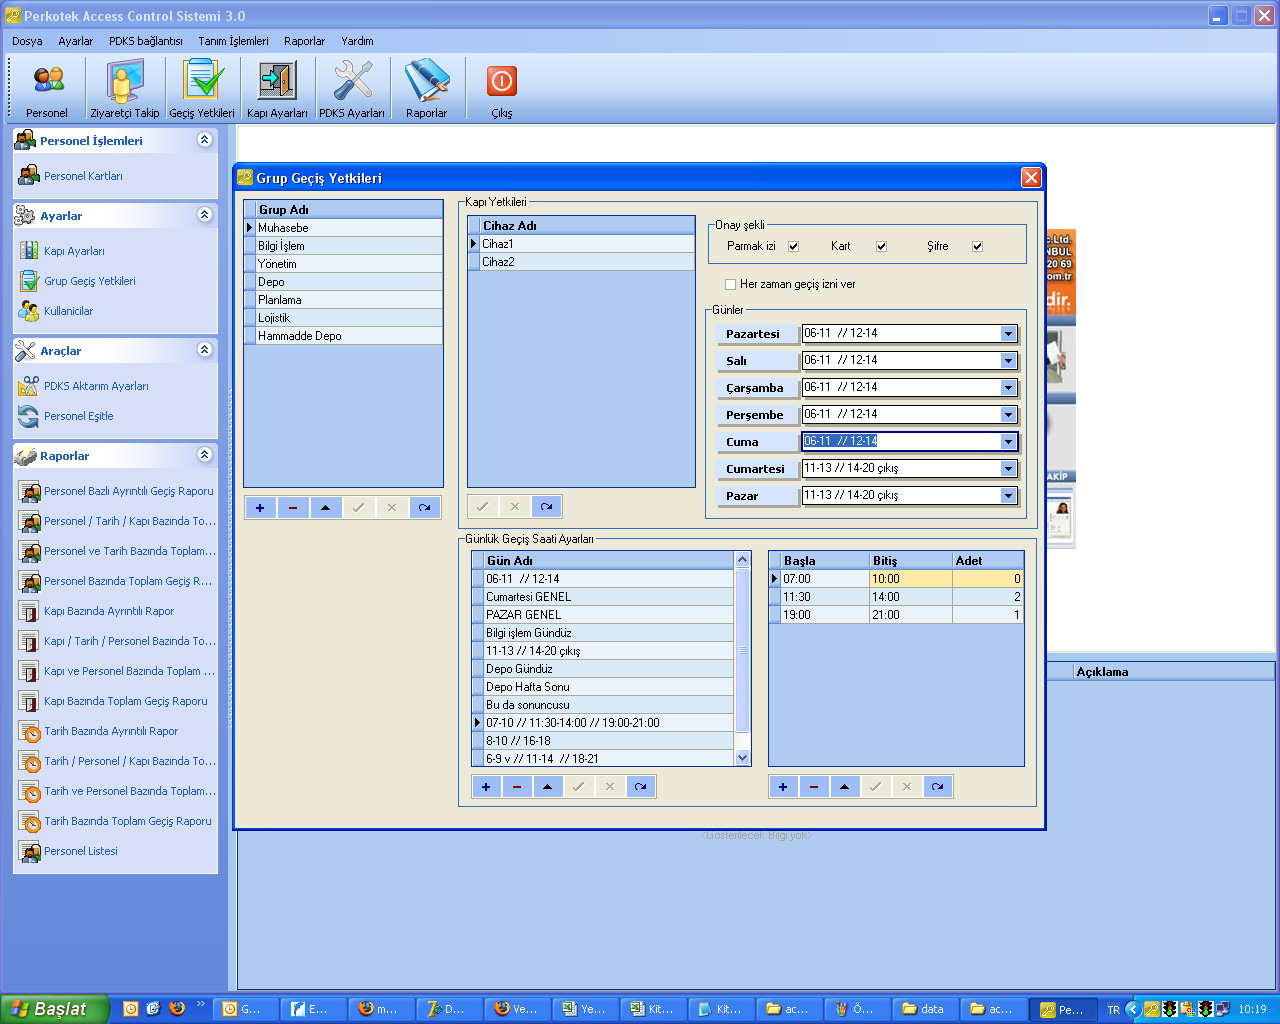Toggle the Parmak izi checkbox

793,246
